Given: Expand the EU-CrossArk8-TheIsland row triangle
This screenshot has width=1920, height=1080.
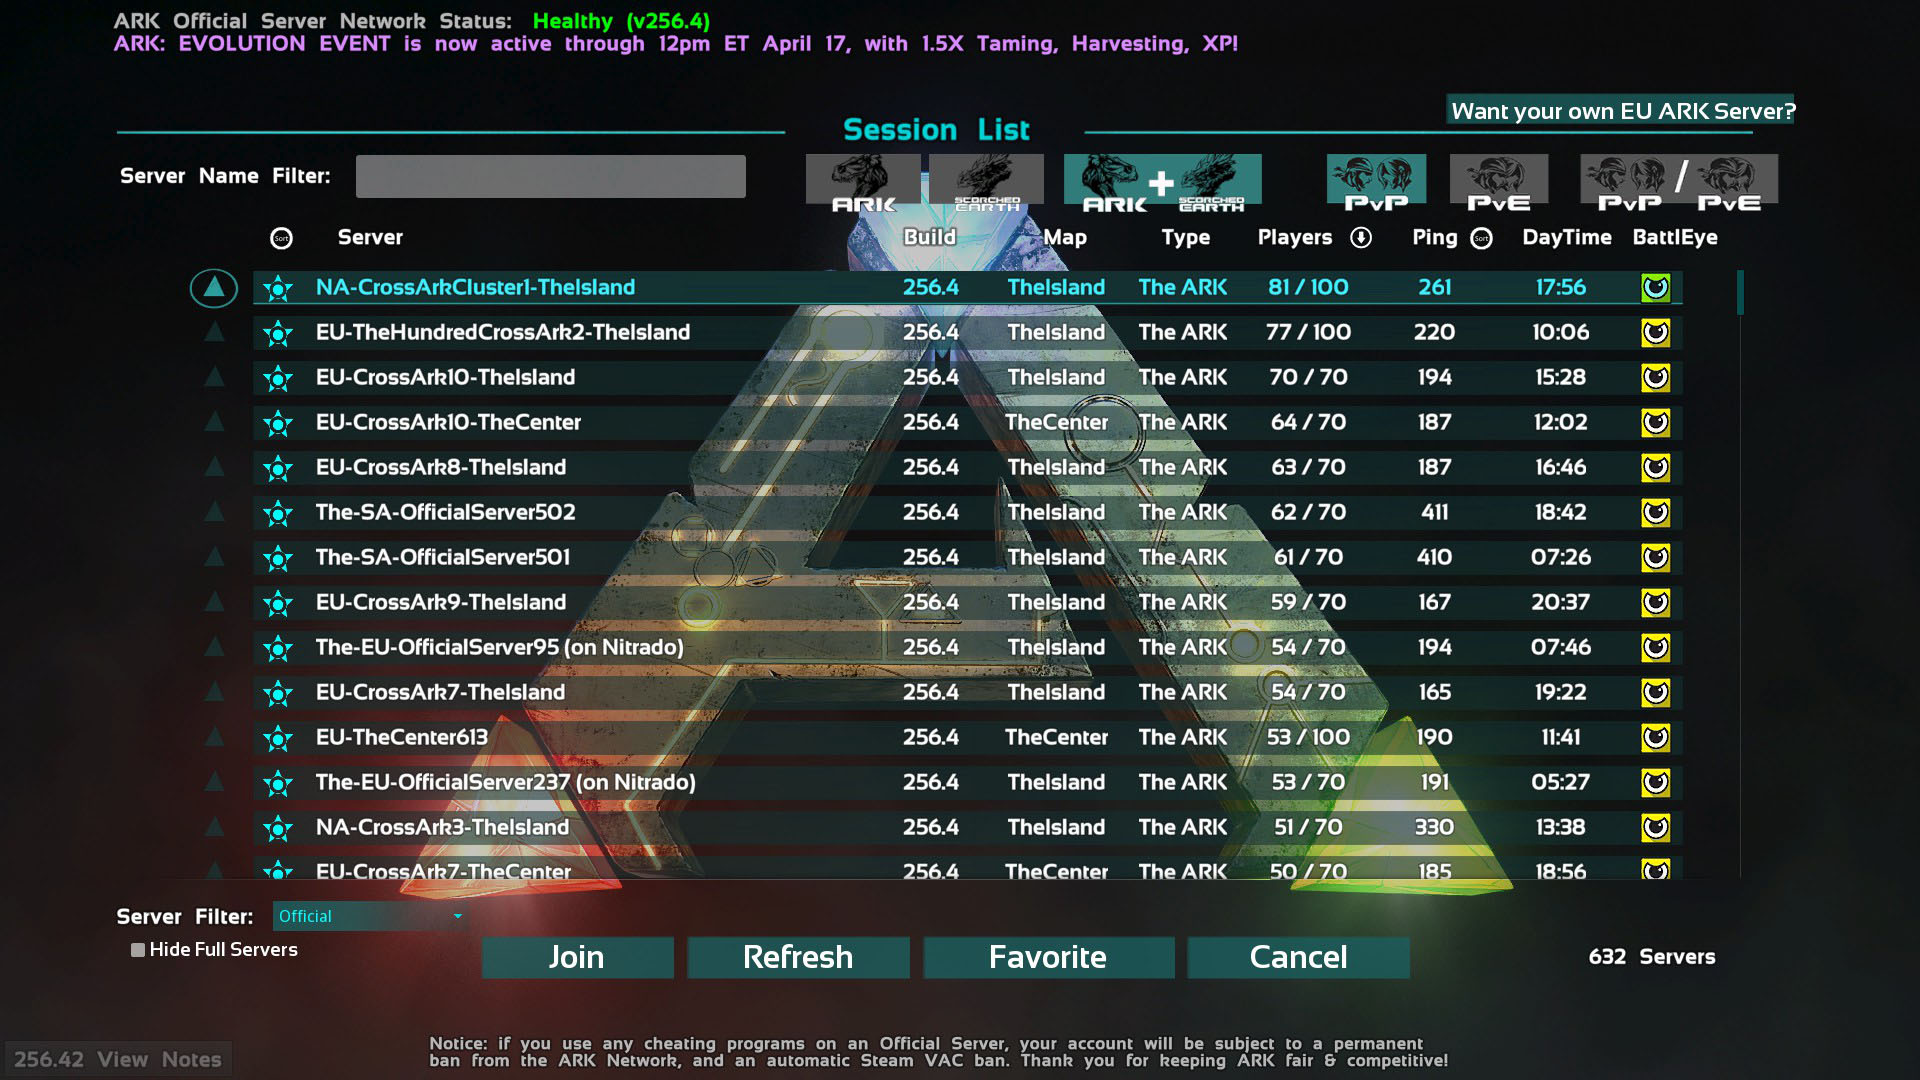Looking at the screenshot, I should pyautogui.click(x=214, y=467).
